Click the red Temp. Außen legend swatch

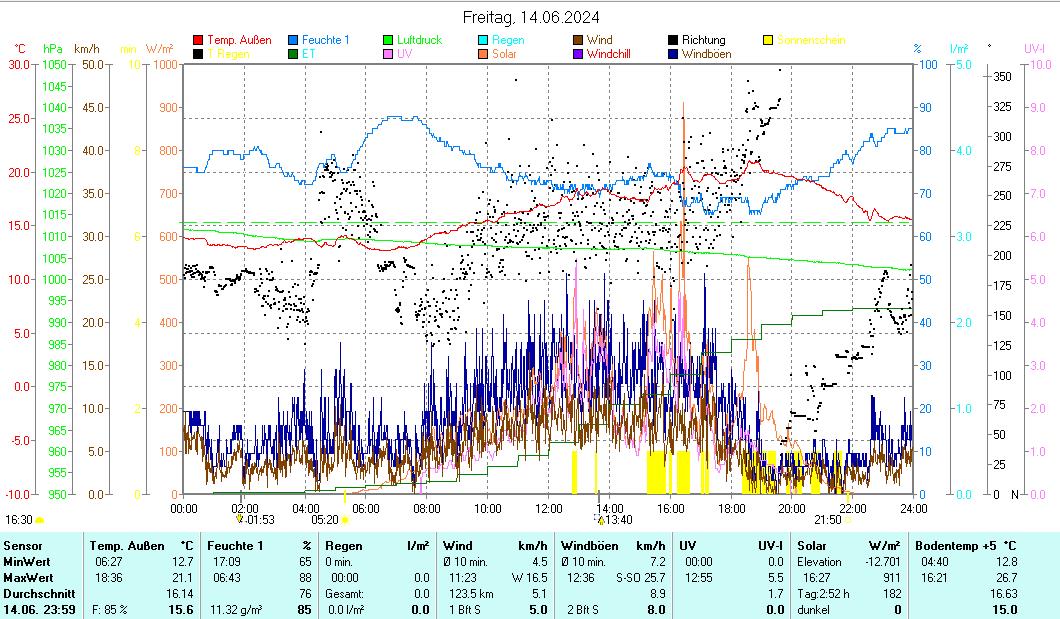198,40
